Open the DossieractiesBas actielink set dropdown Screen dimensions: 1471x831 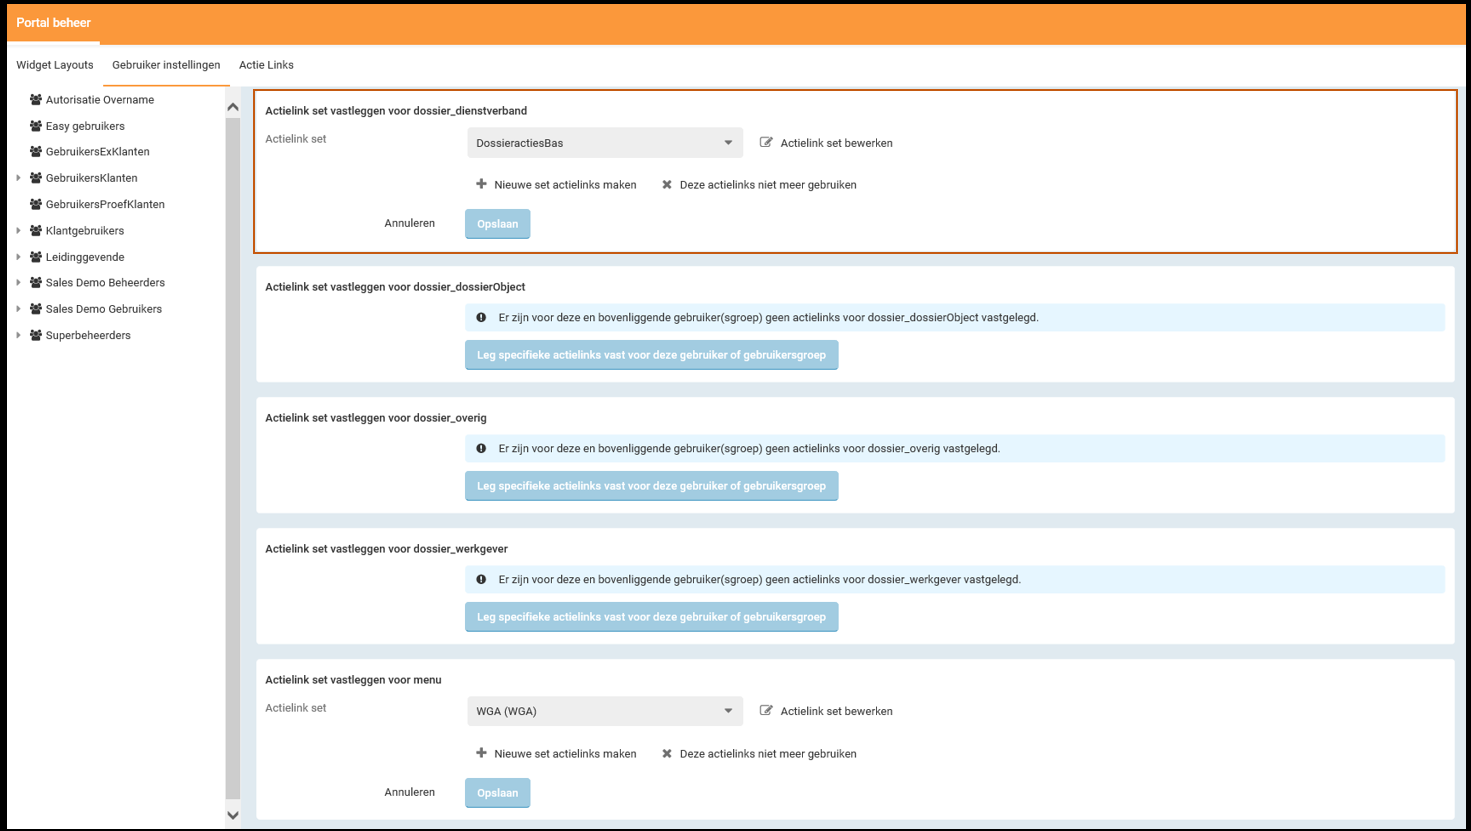click(604, 143)
